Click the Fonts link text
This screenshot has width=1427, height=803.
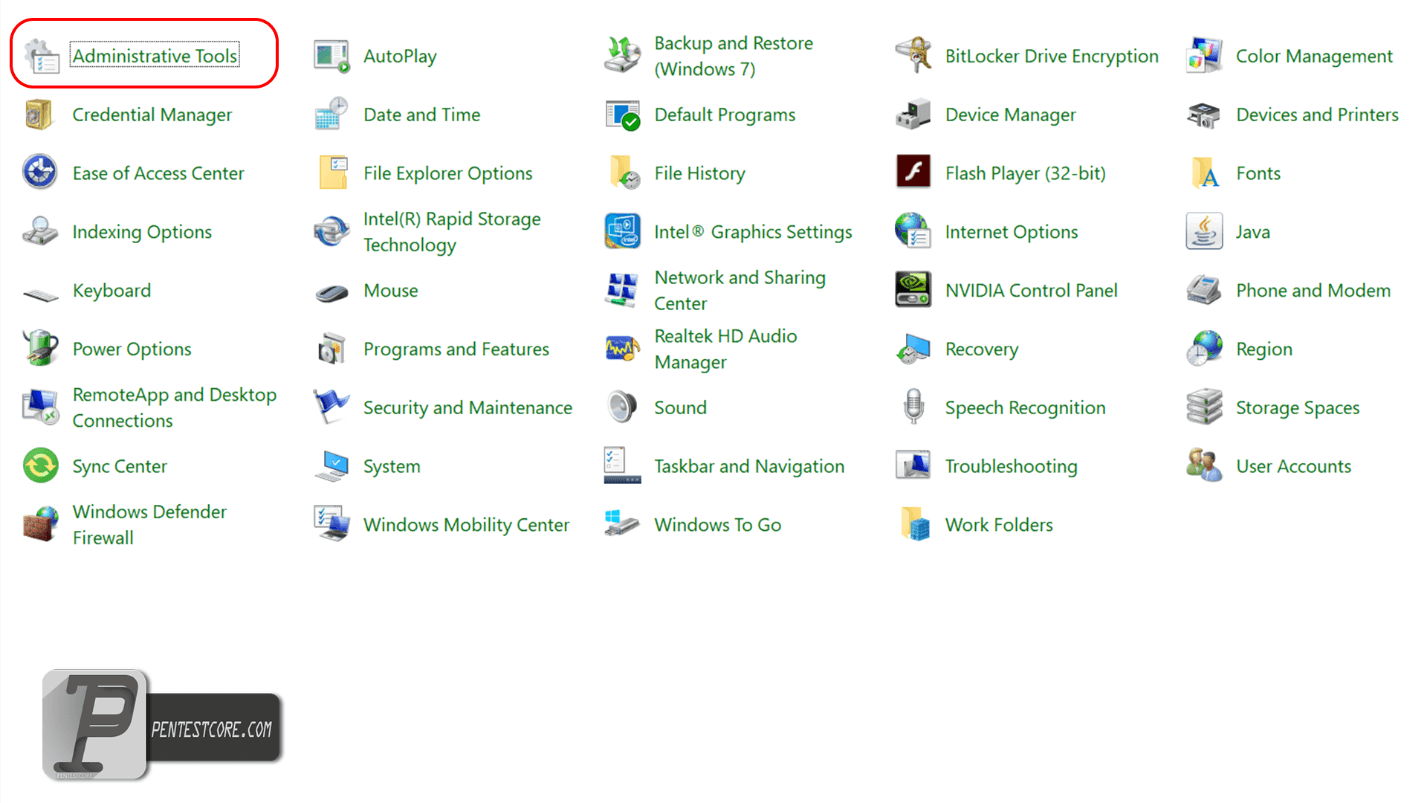pos(1258,173)
